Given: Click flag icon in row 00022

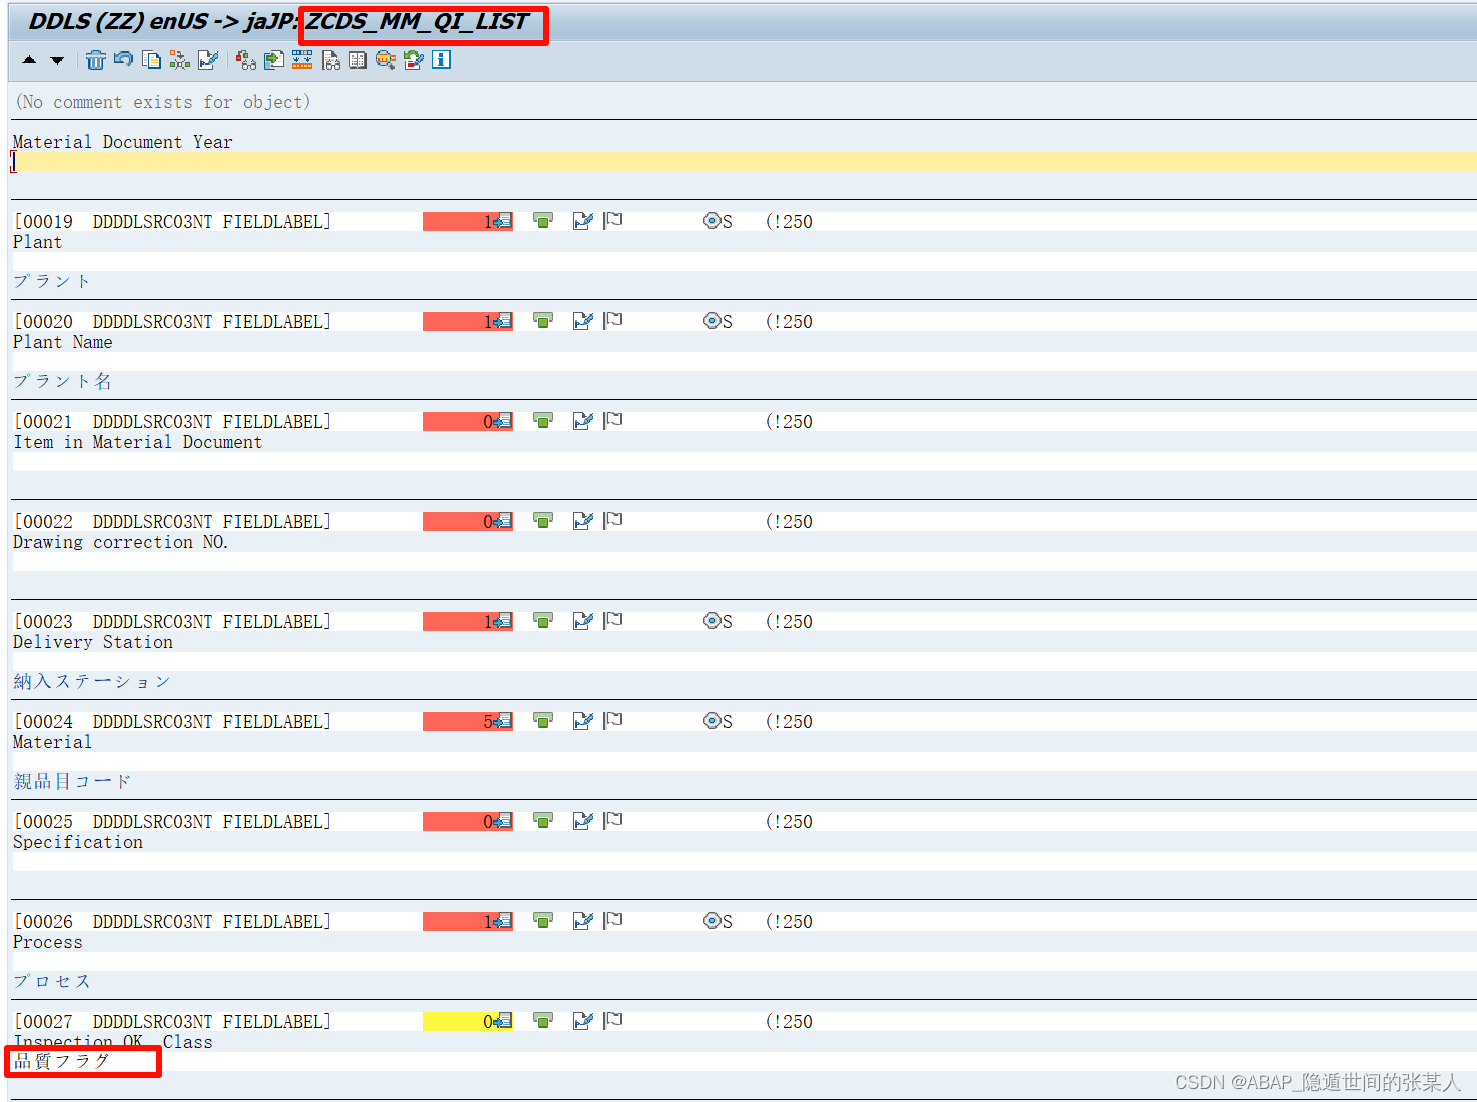Looking at the screenshot, I should click(613, 521).
